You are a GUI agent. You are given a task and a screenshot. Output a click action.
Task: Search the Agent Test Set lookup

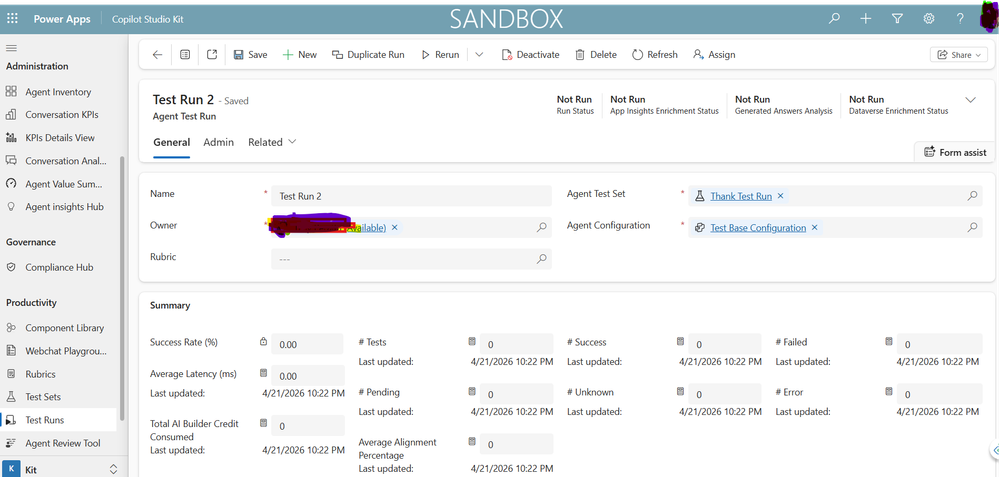[x=972, y=196]
